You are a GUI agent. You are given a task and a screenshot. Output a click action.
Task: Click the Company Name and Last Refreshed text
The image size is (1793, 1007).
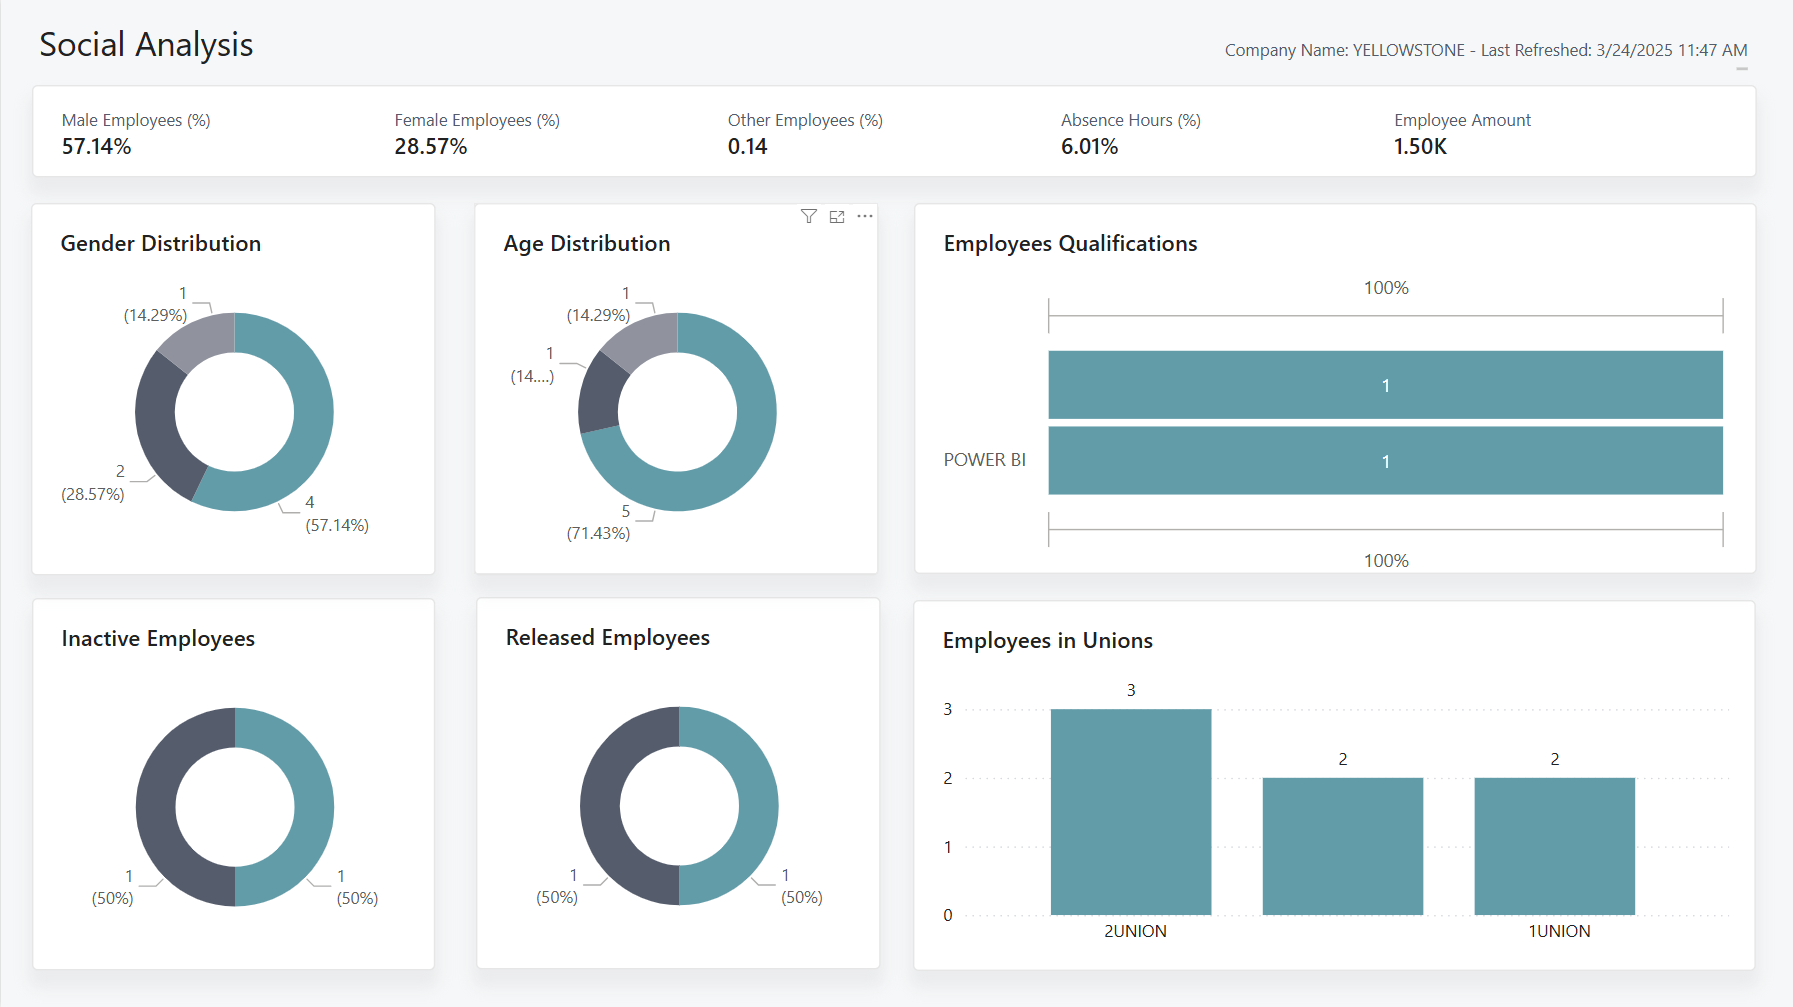1485,50
